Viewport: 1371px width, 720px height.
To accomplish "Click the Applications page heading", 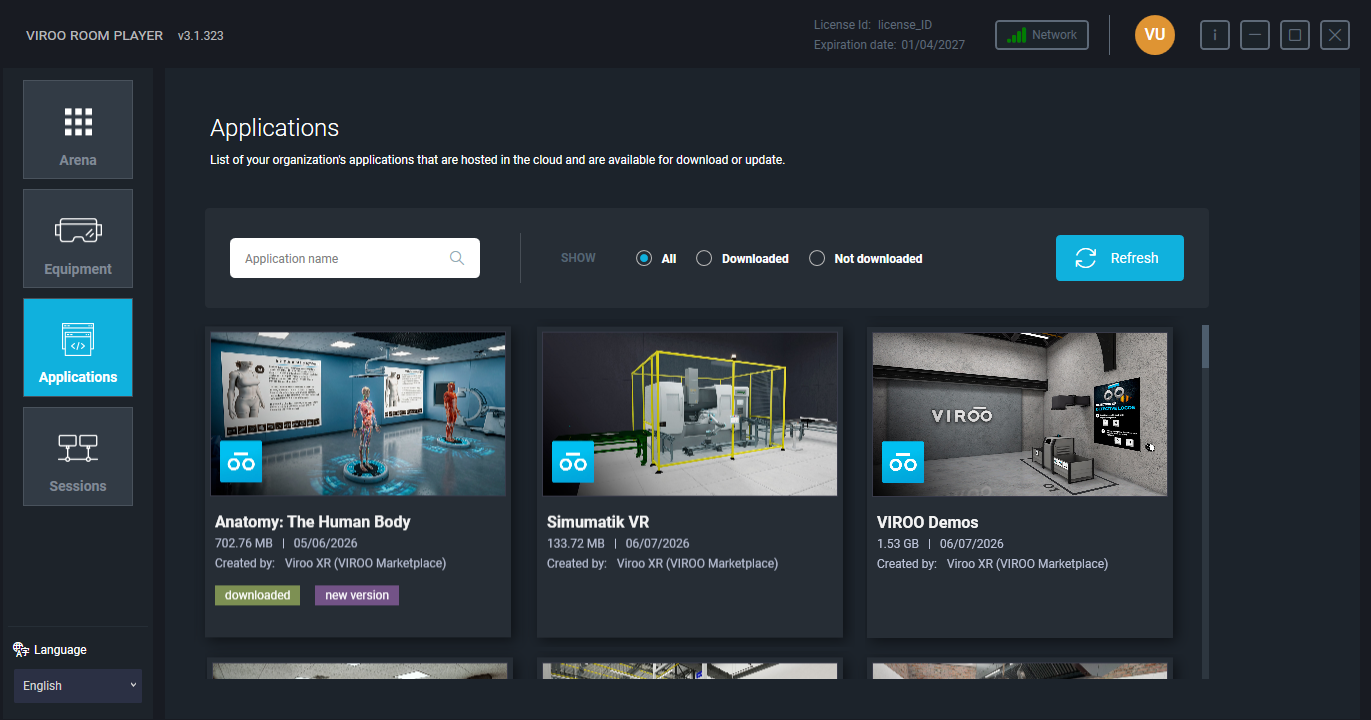I will point(275,128).
